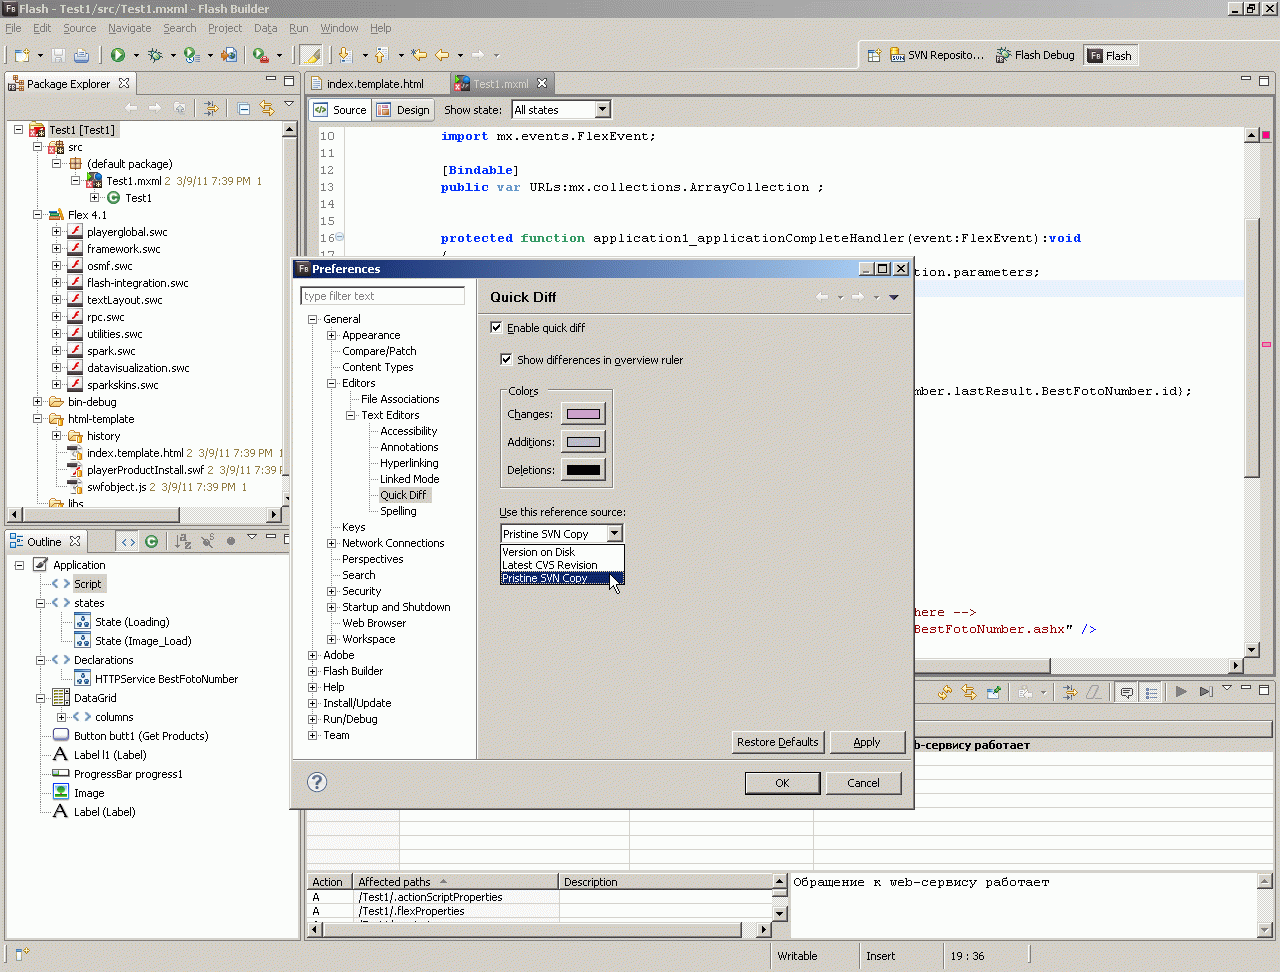
Task: Click the Preferences help question mark icon
Action: [317, 782]
